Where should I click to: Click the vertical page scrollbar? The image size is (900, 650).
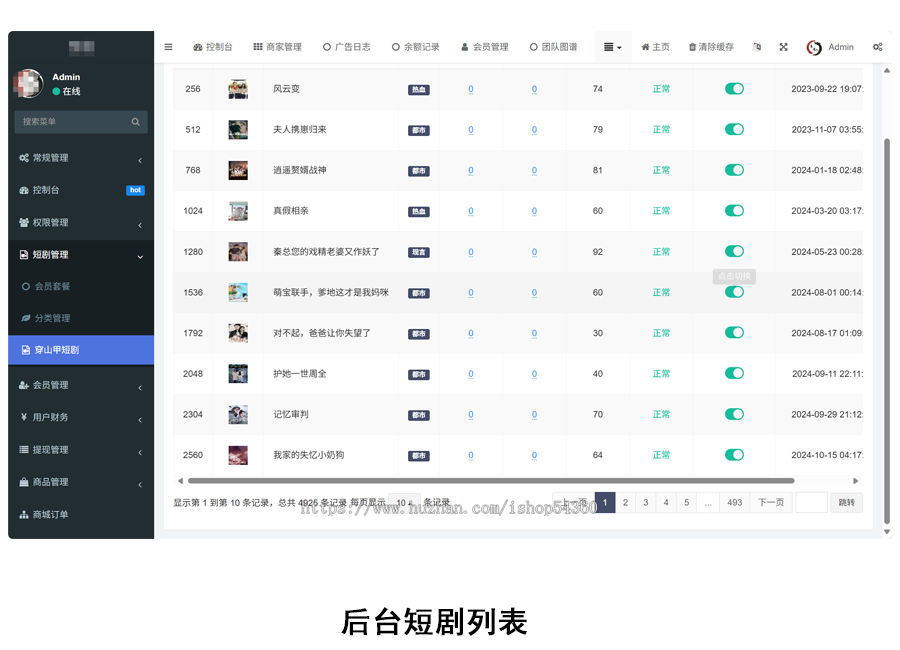(x=887, y=331)
